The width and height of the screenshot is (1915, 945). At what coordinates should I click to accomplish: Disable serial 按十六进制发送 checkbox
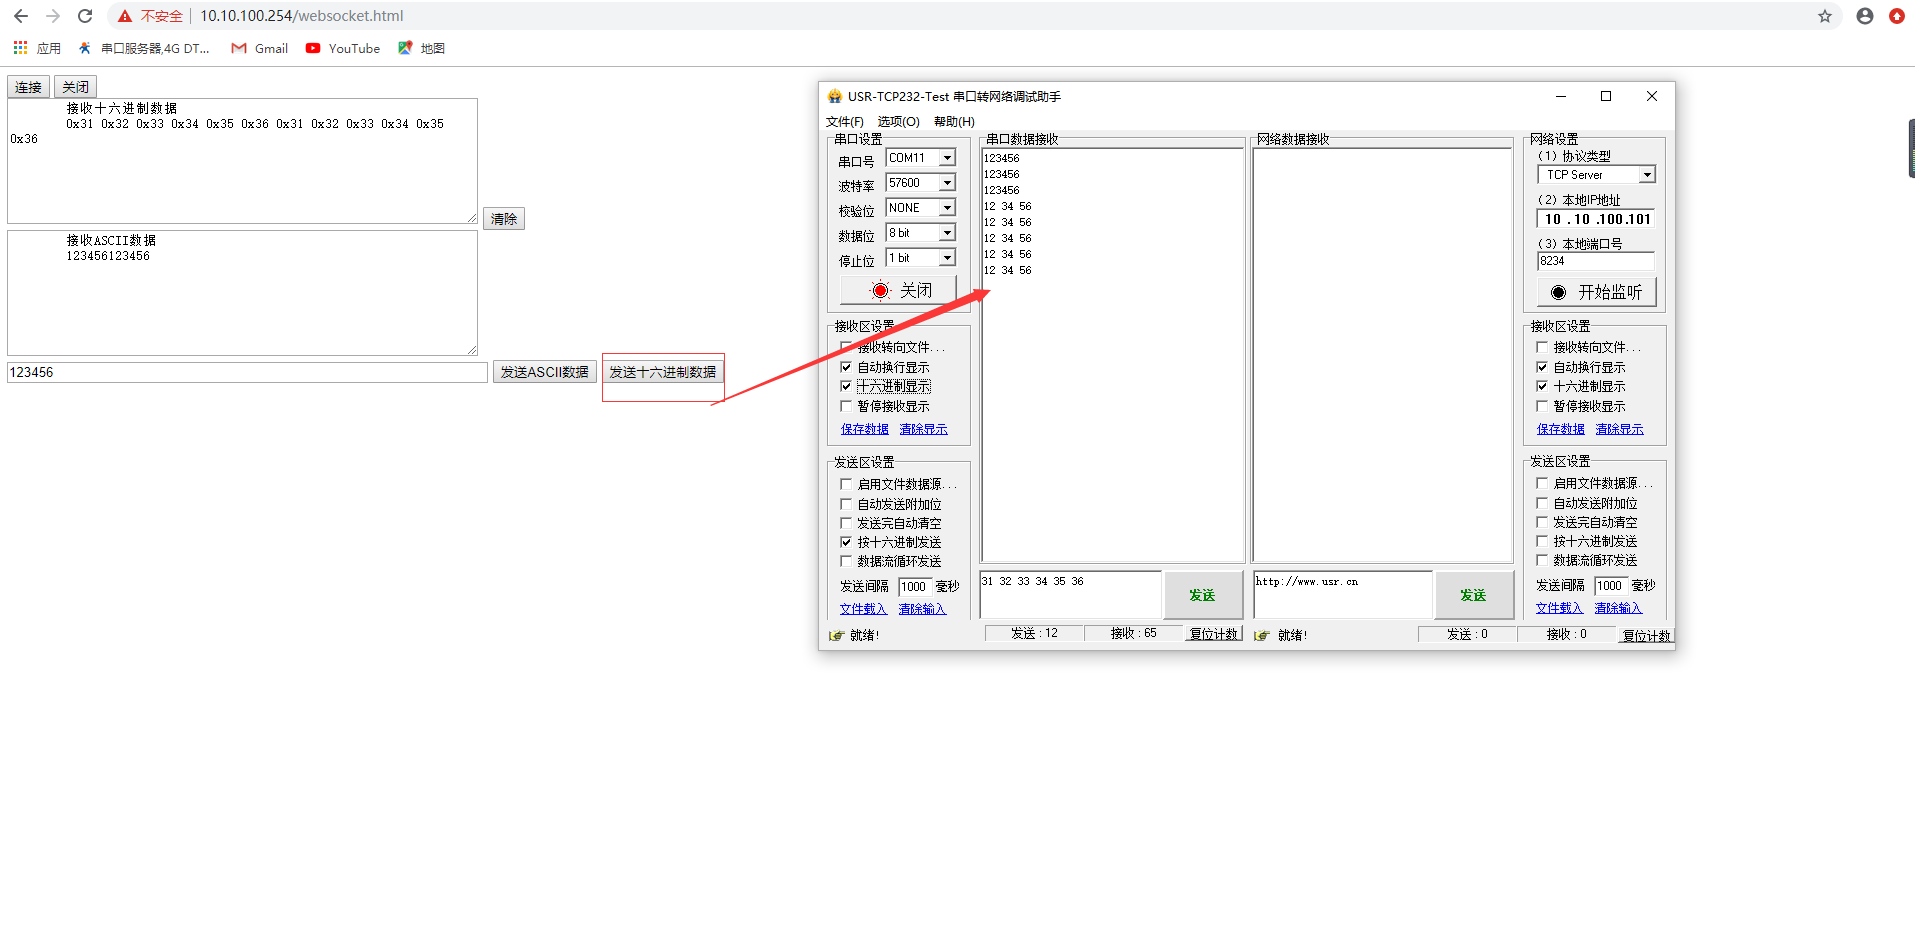click(x=846, y=542)
